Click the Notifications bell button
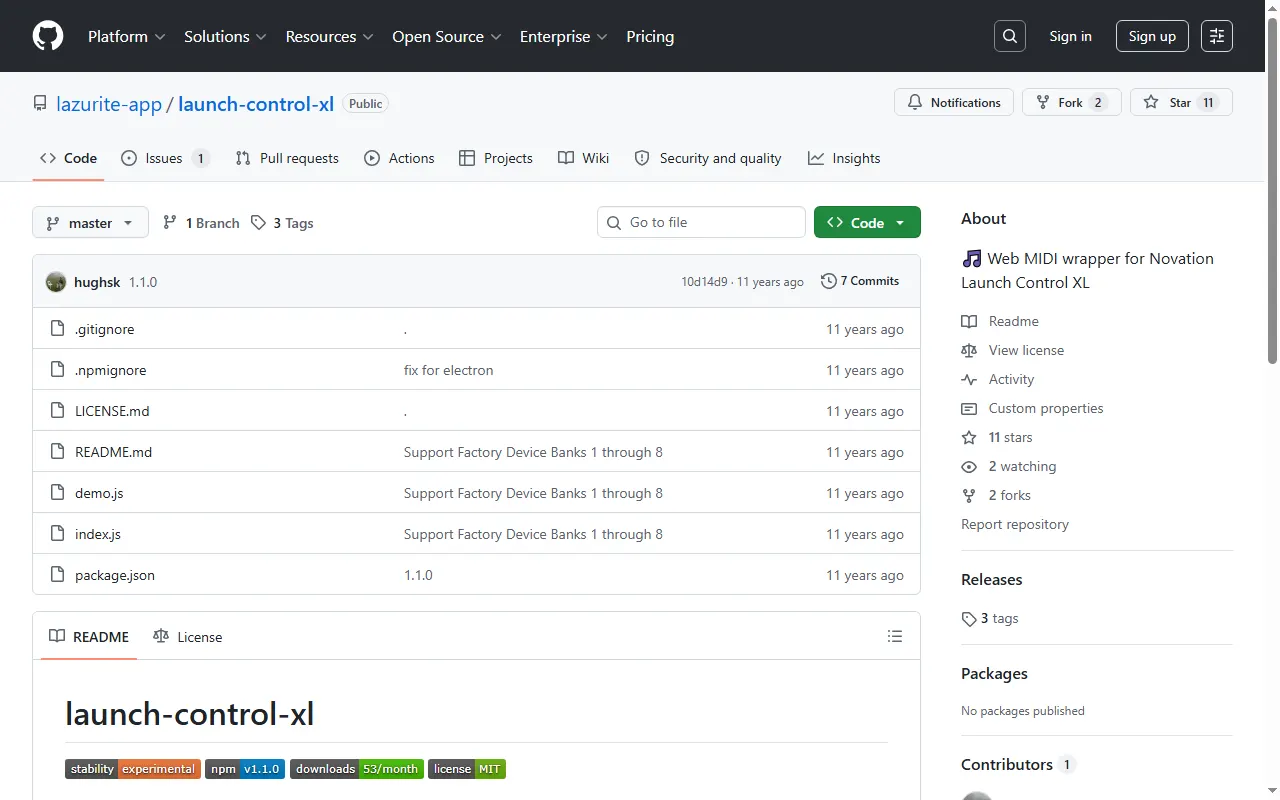Viewport: 1280px width, 800px height. coord(954,102)
